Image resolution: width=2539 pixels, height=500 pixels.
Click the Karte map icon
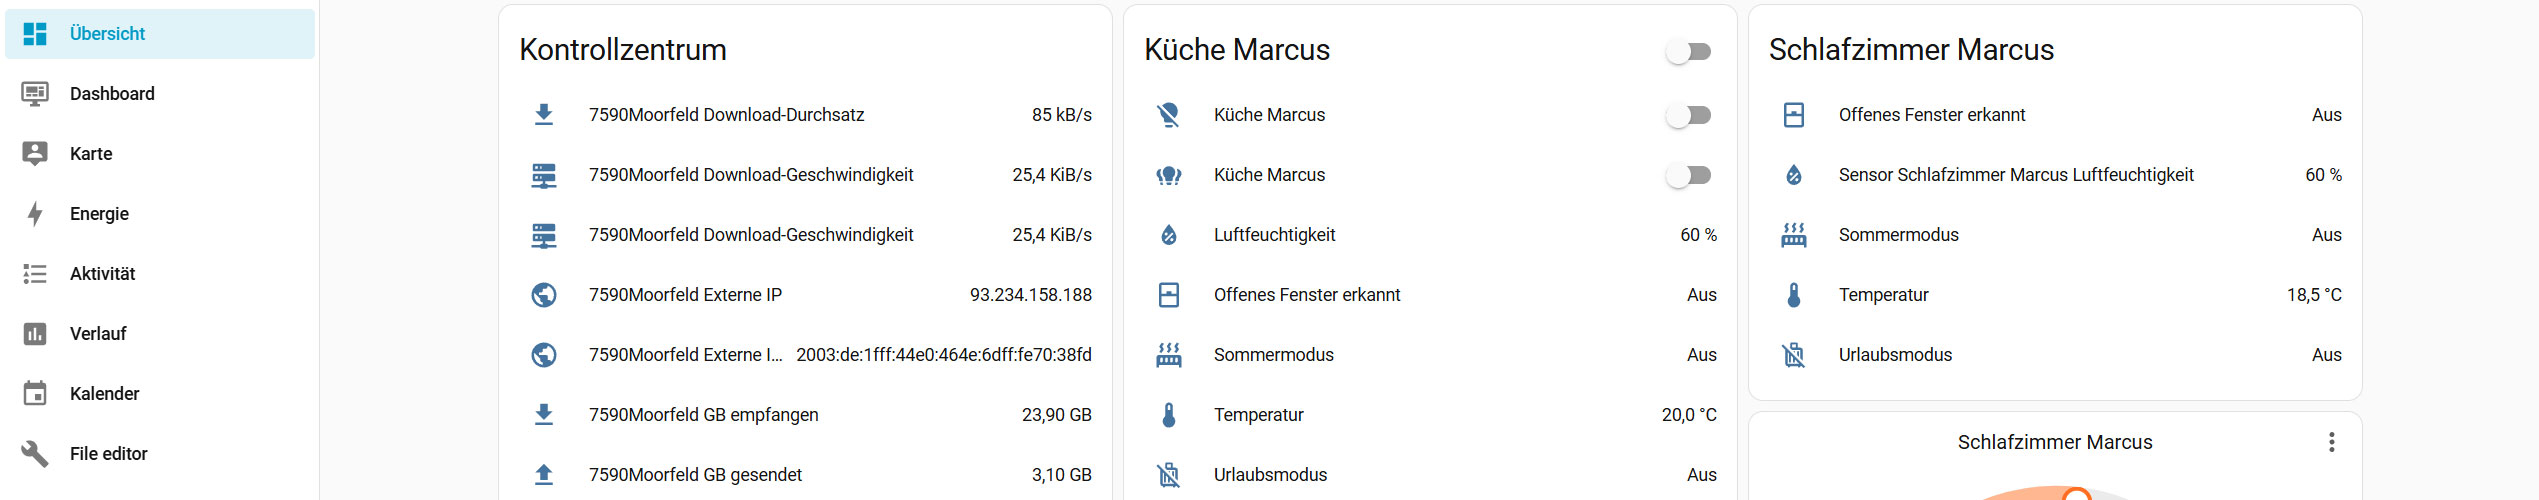[x=35, y=154]
